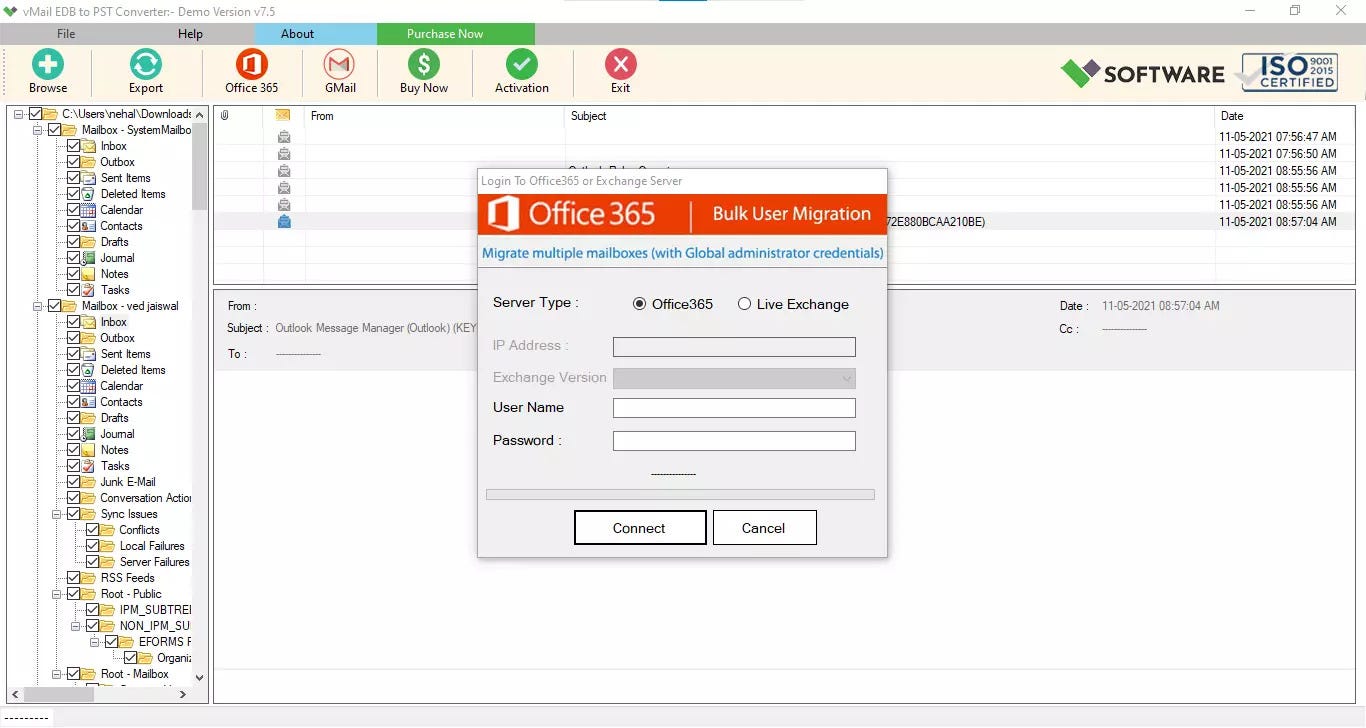
Task: Click the IP Address input field
Action: click(x=734, y=347)
